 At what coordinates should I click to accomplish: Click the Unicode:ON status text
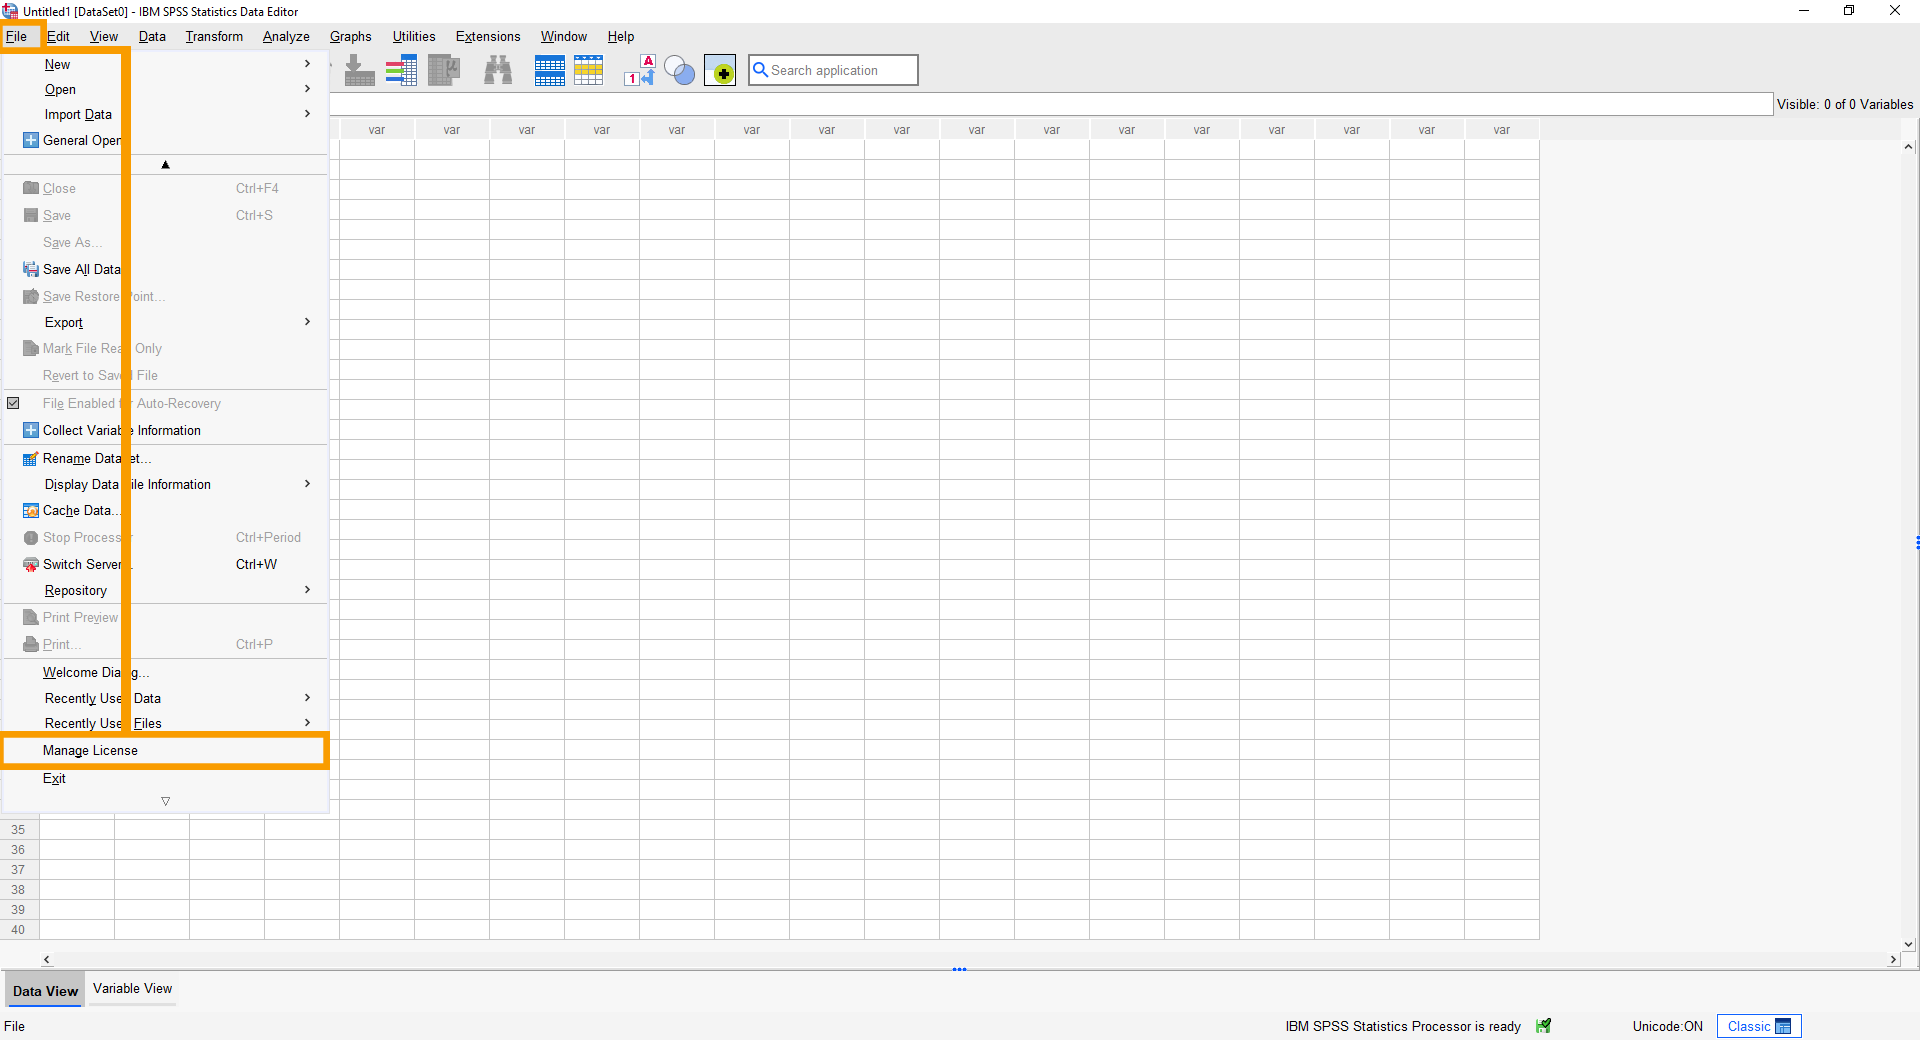1667,1026
